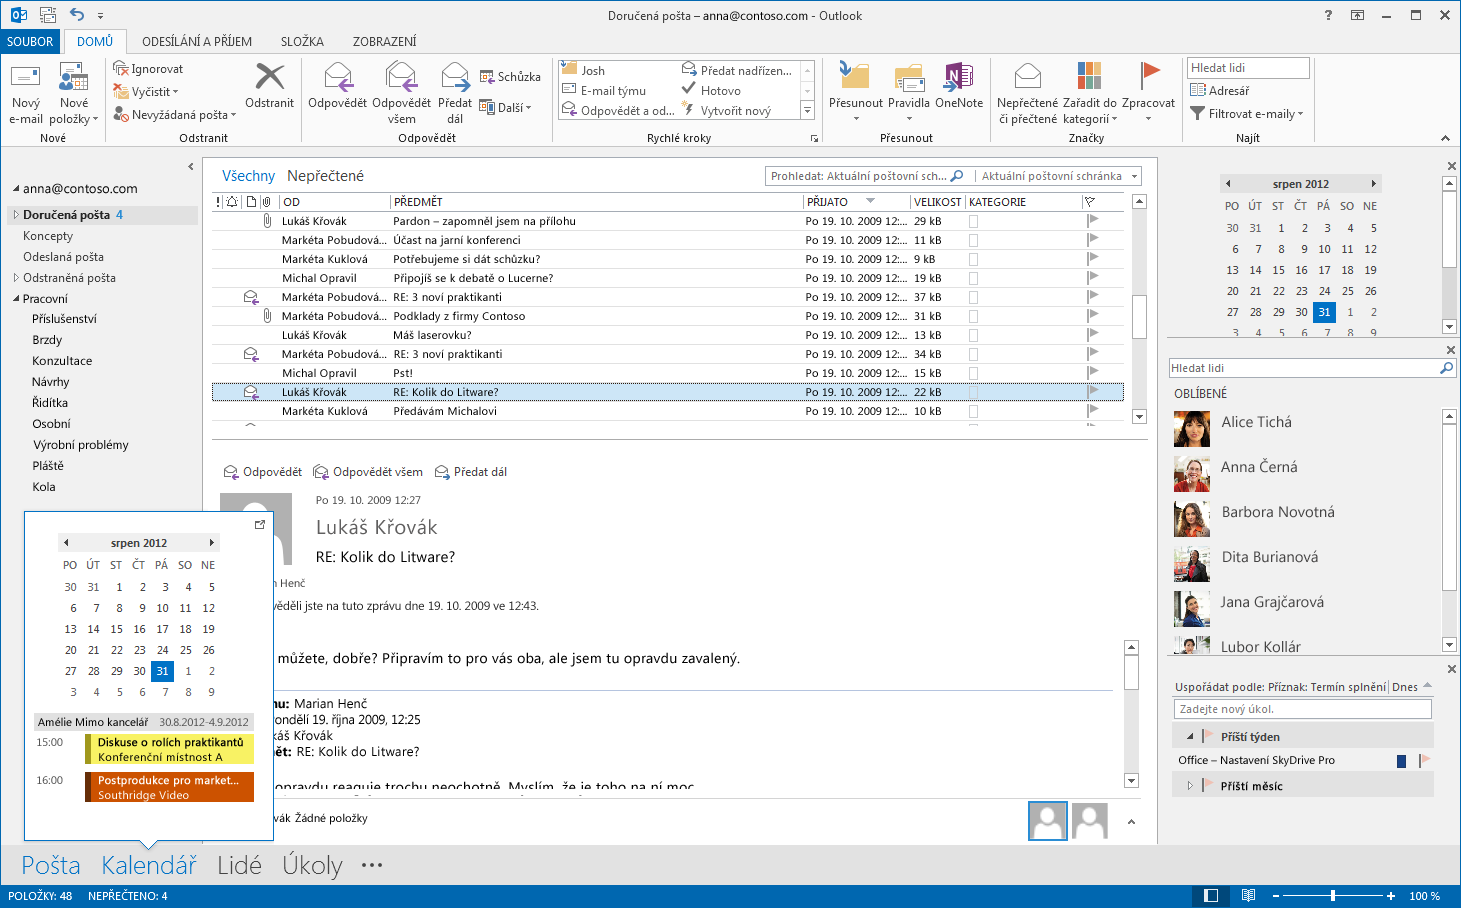Click Odpovědět všem in reading pane

tap(368, 472)
